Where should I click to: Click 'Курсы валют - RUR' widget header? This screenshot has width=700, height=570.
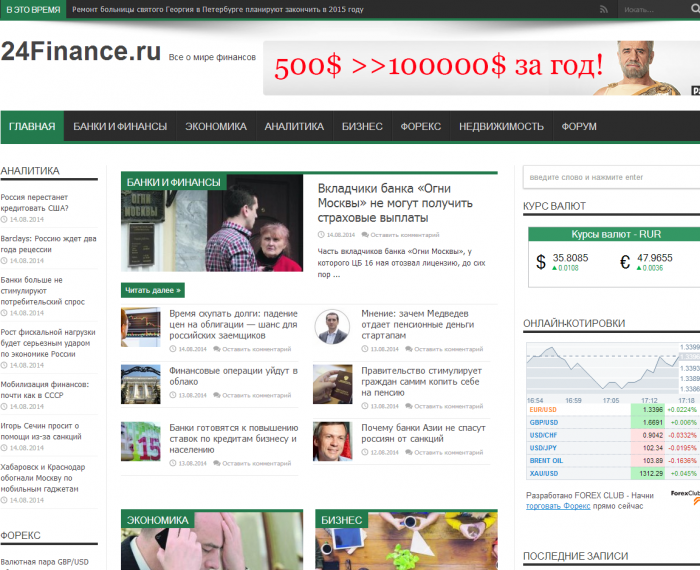[x=615, y=234]
